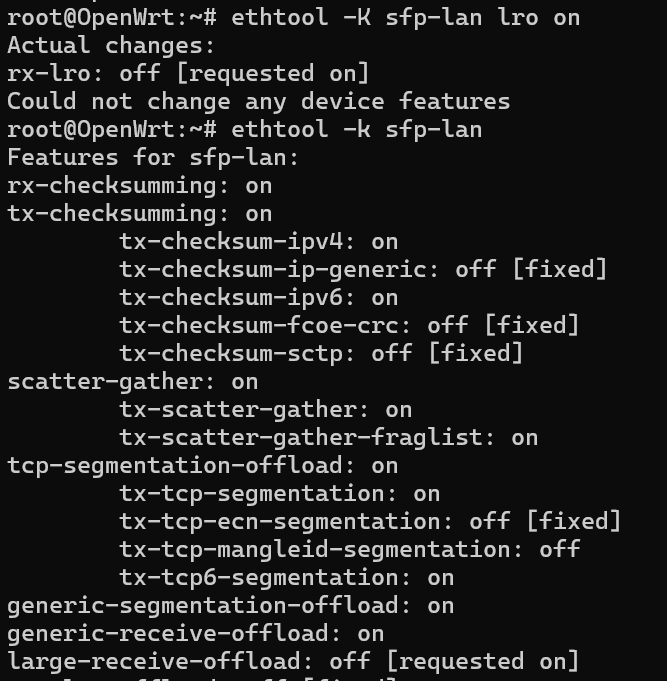The image size is (667, 681).
Task: Click the 'tcp-segmentation-offload: on' line
Action: (x=202, y=465)
